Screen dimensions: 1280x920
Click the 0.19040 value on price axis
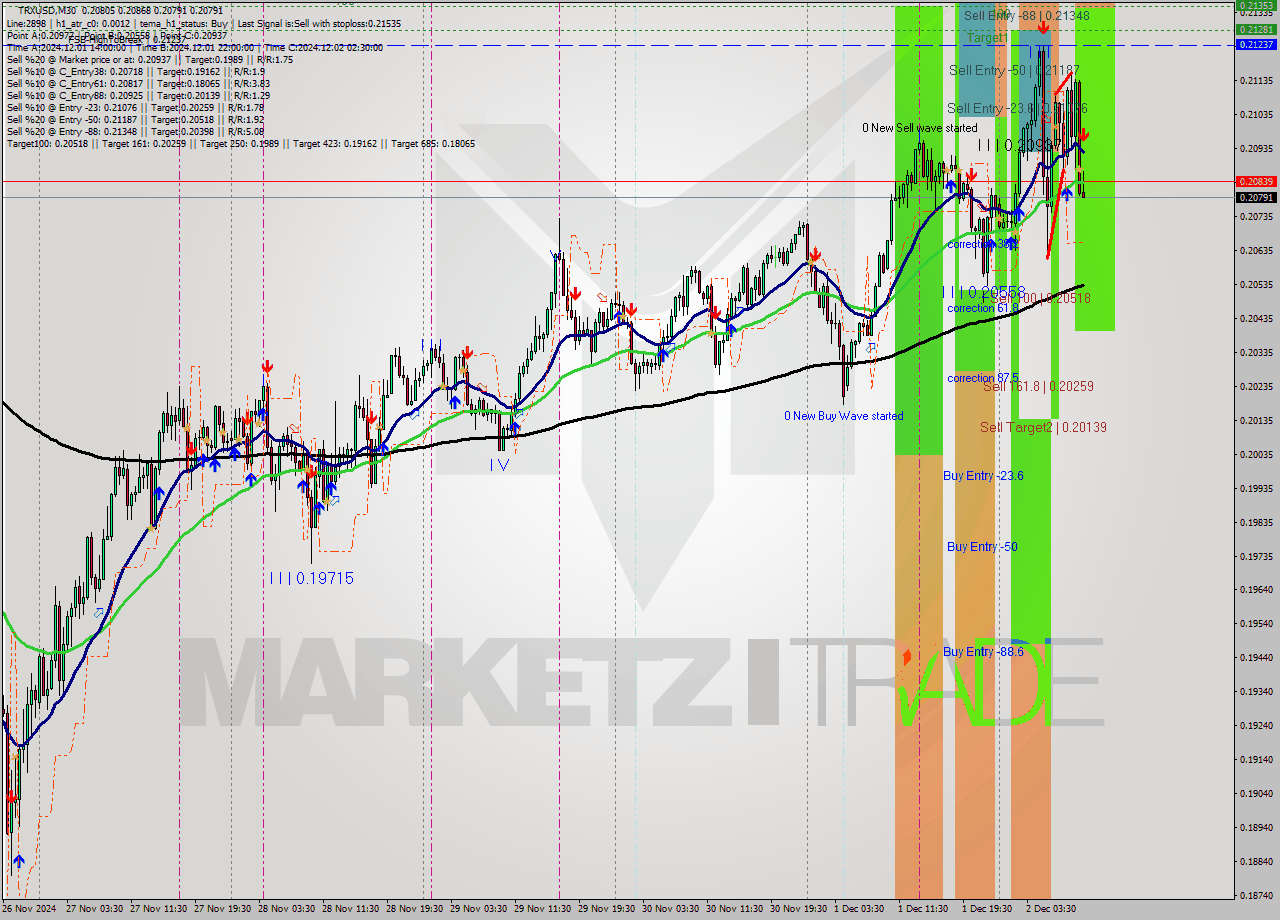tap(1257, 793)
